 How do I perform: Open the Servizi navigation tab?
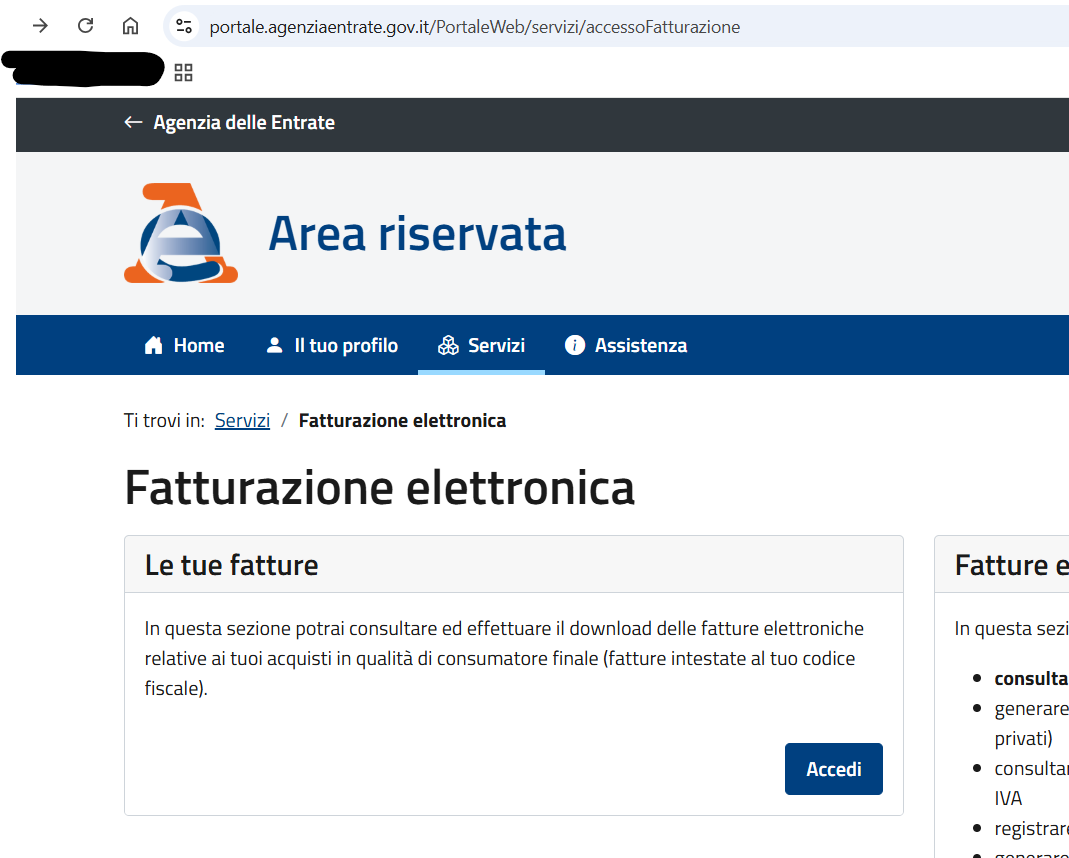481,345
